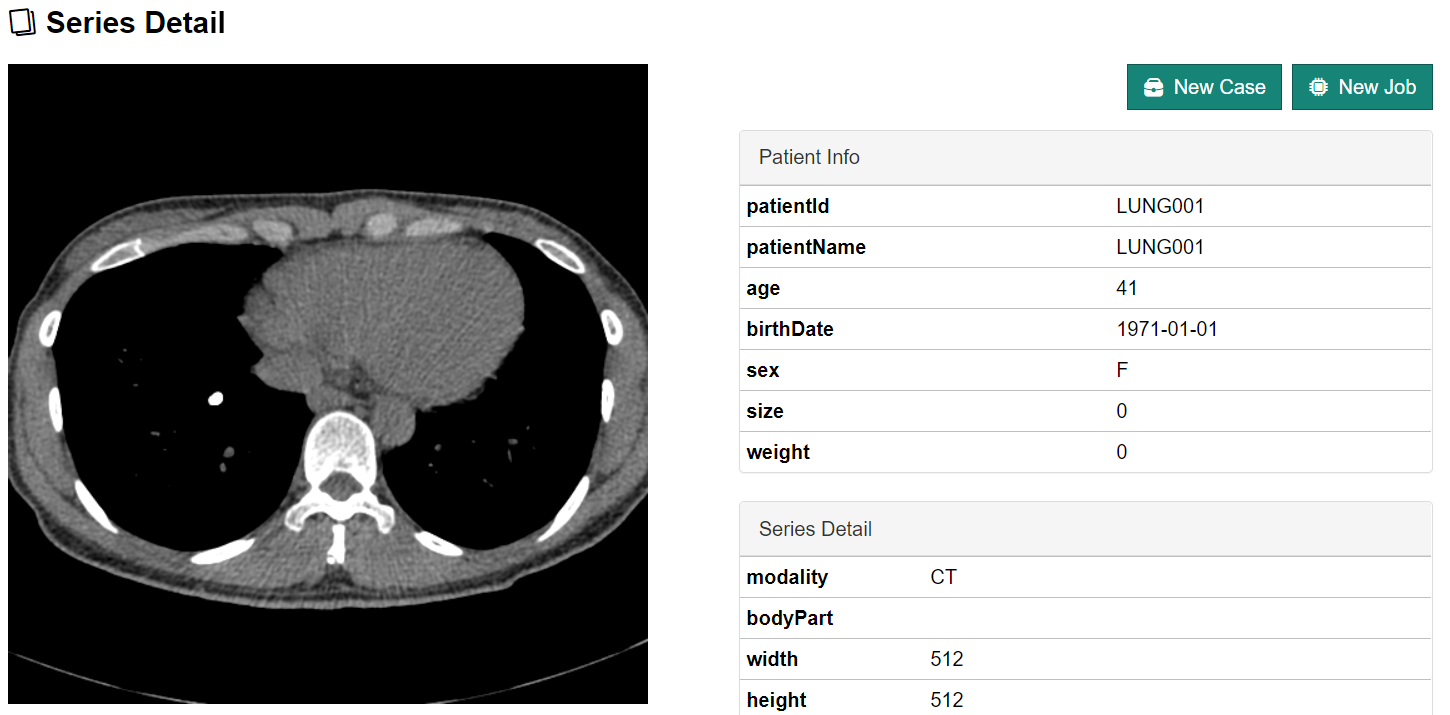Screen dimensions: 1450x715
Task: Select the Patient Info panel header
Action: pyautogui.click(x=1085, y=157)
